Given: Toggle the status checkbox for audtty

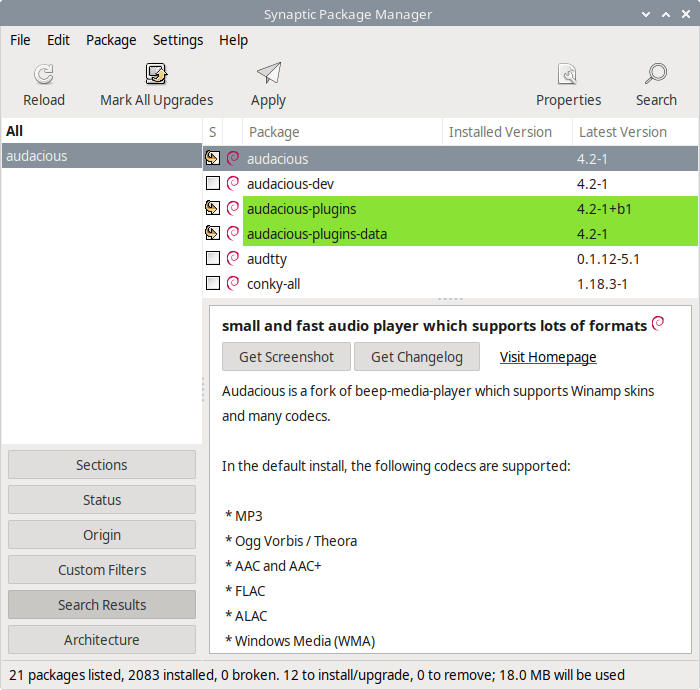Looking at the screenshot, I should pyautogui.click(x=213, y=258).
